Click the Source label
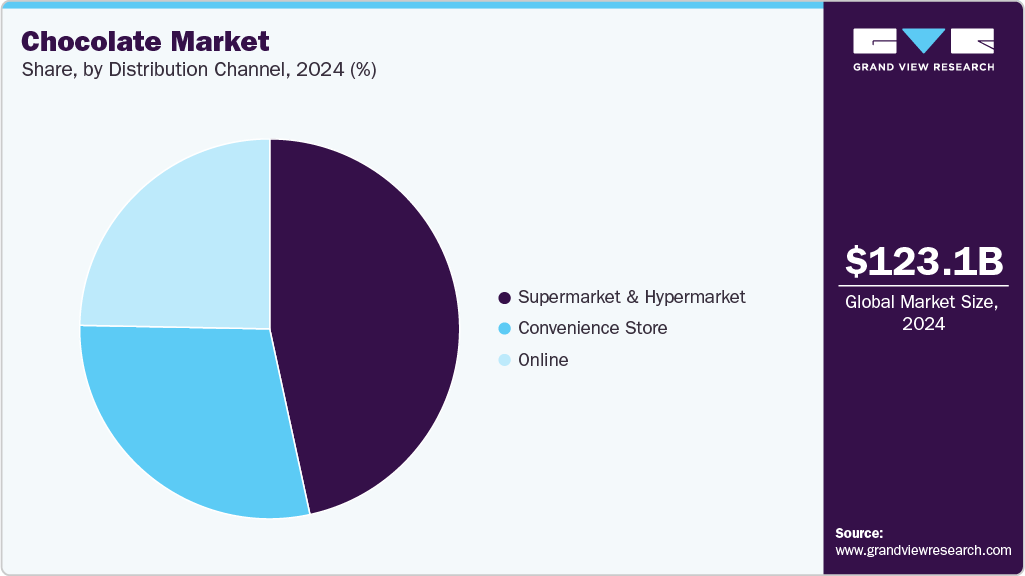Image resolution: width=1025 pixels, height=576 pixels. pyautogui.click(x=859, y=533)
